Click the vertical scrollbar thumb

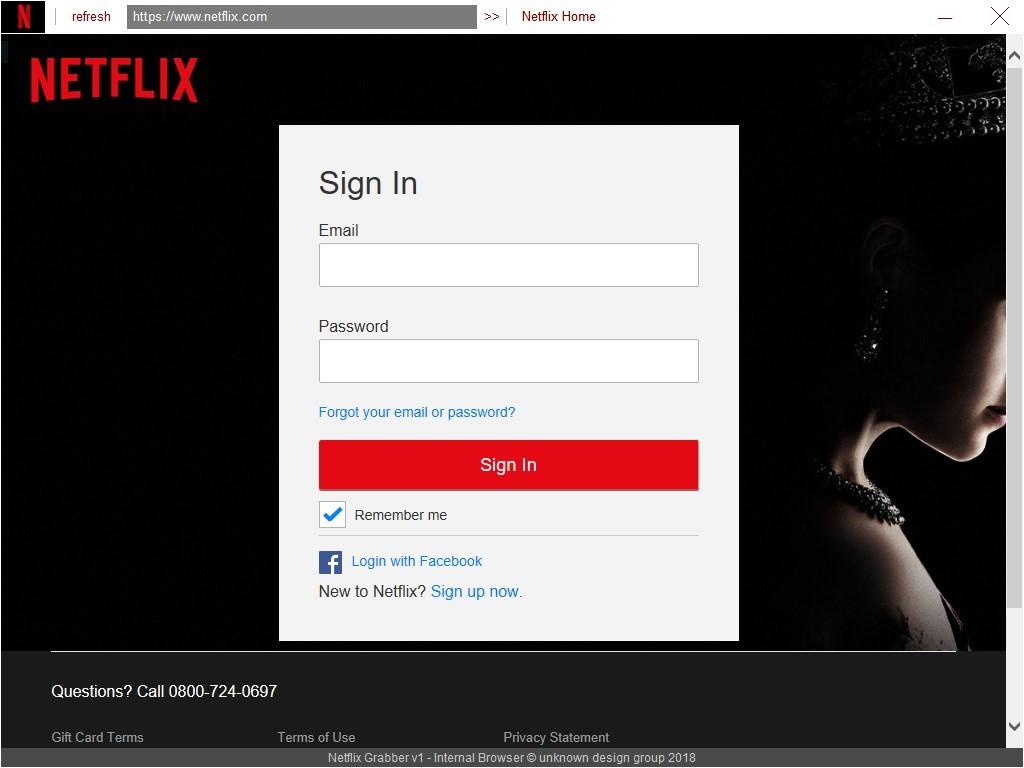coord(1014,336)
